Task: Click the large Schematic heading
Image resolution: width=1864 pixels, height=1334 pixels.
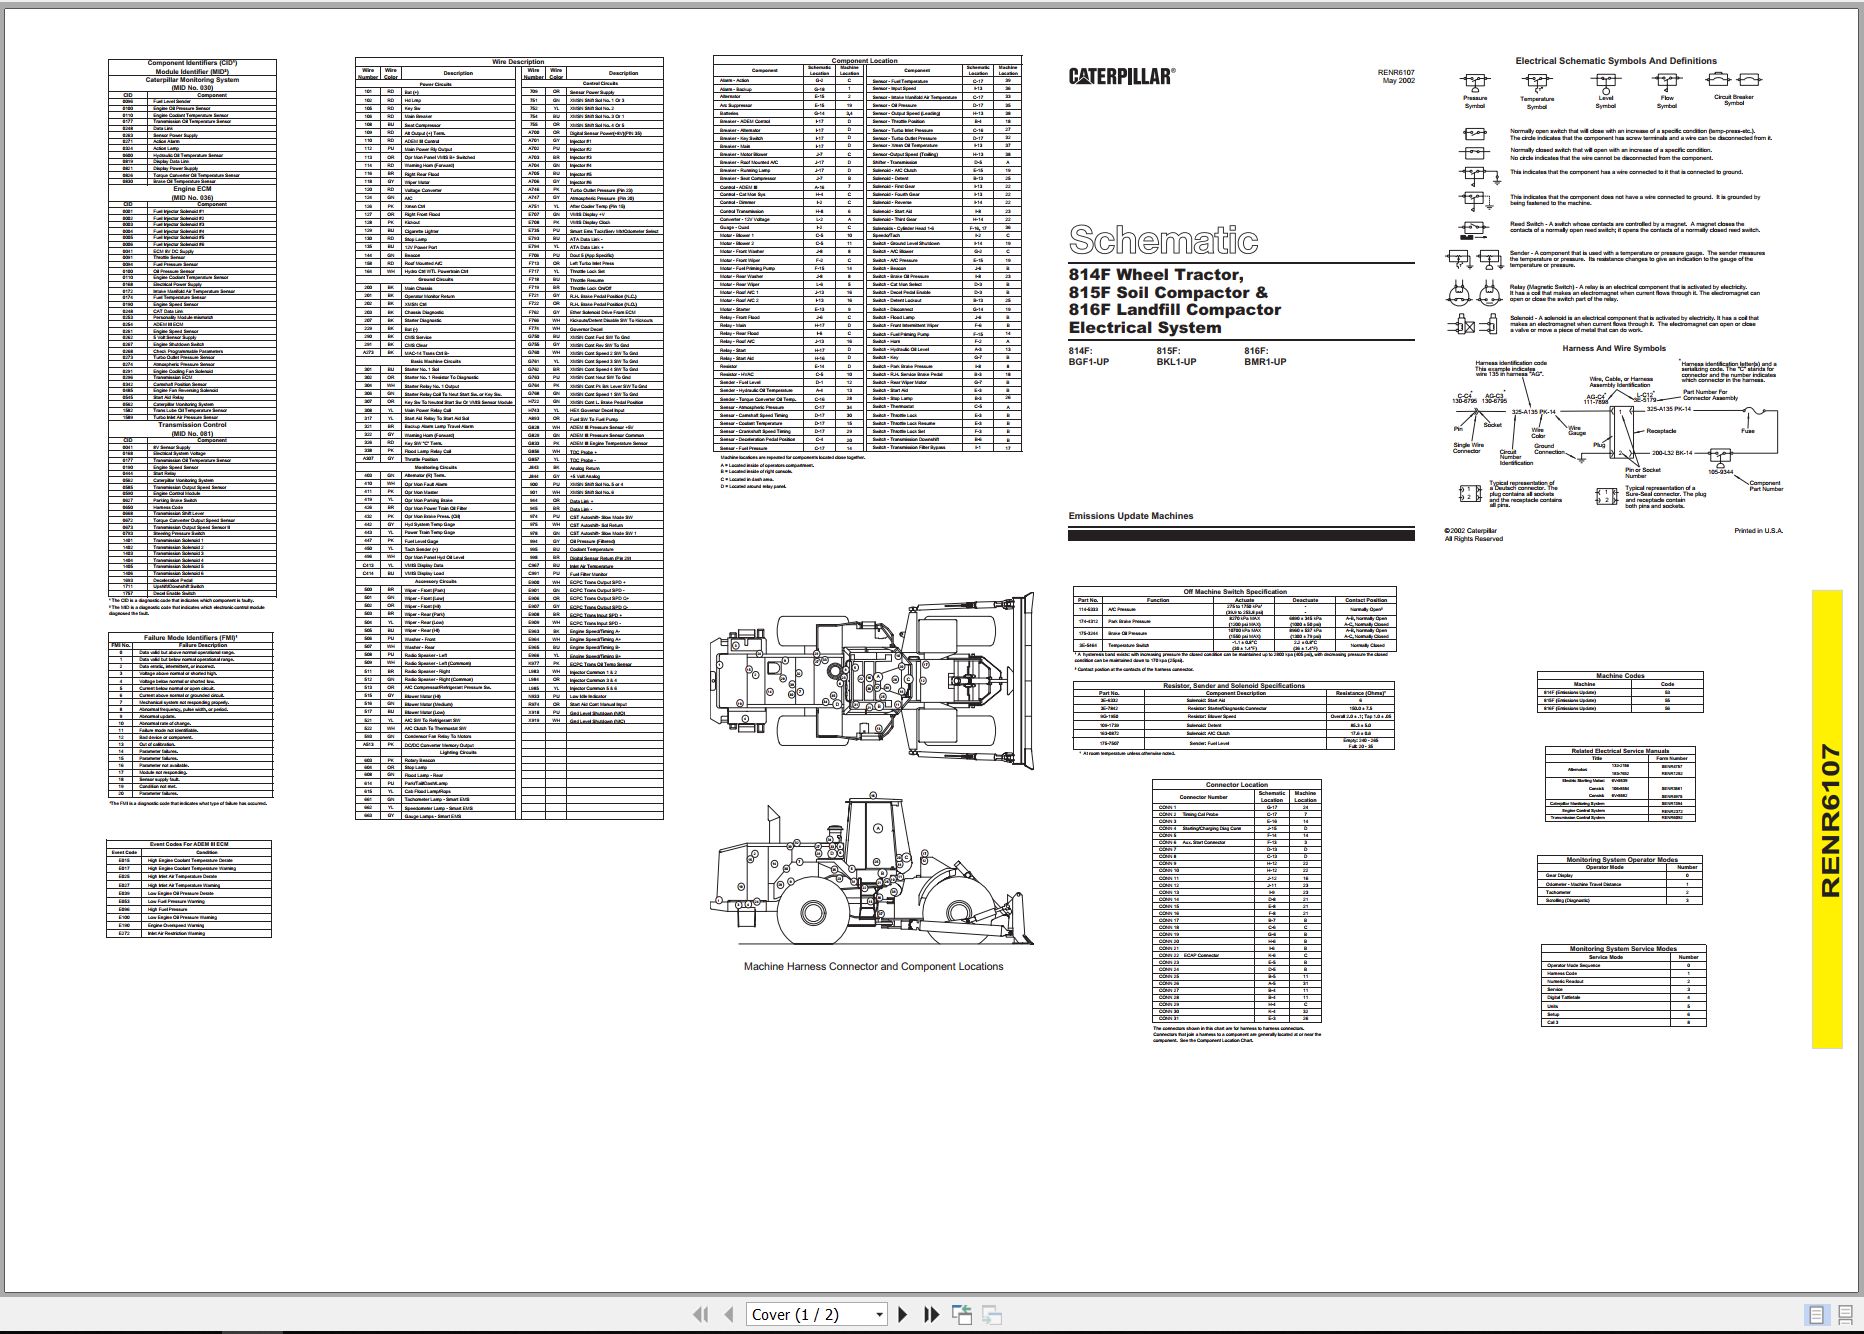Action: pos(1162,240)
